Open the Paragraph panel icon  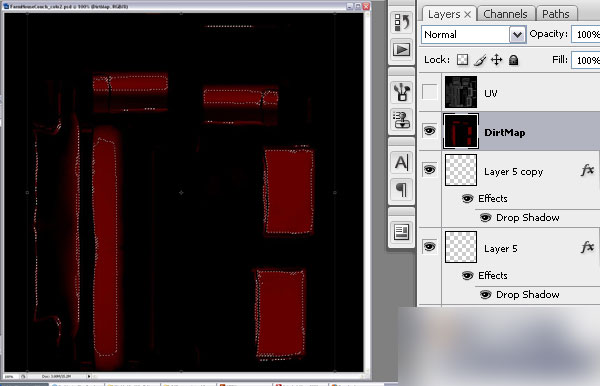(401, 189)
